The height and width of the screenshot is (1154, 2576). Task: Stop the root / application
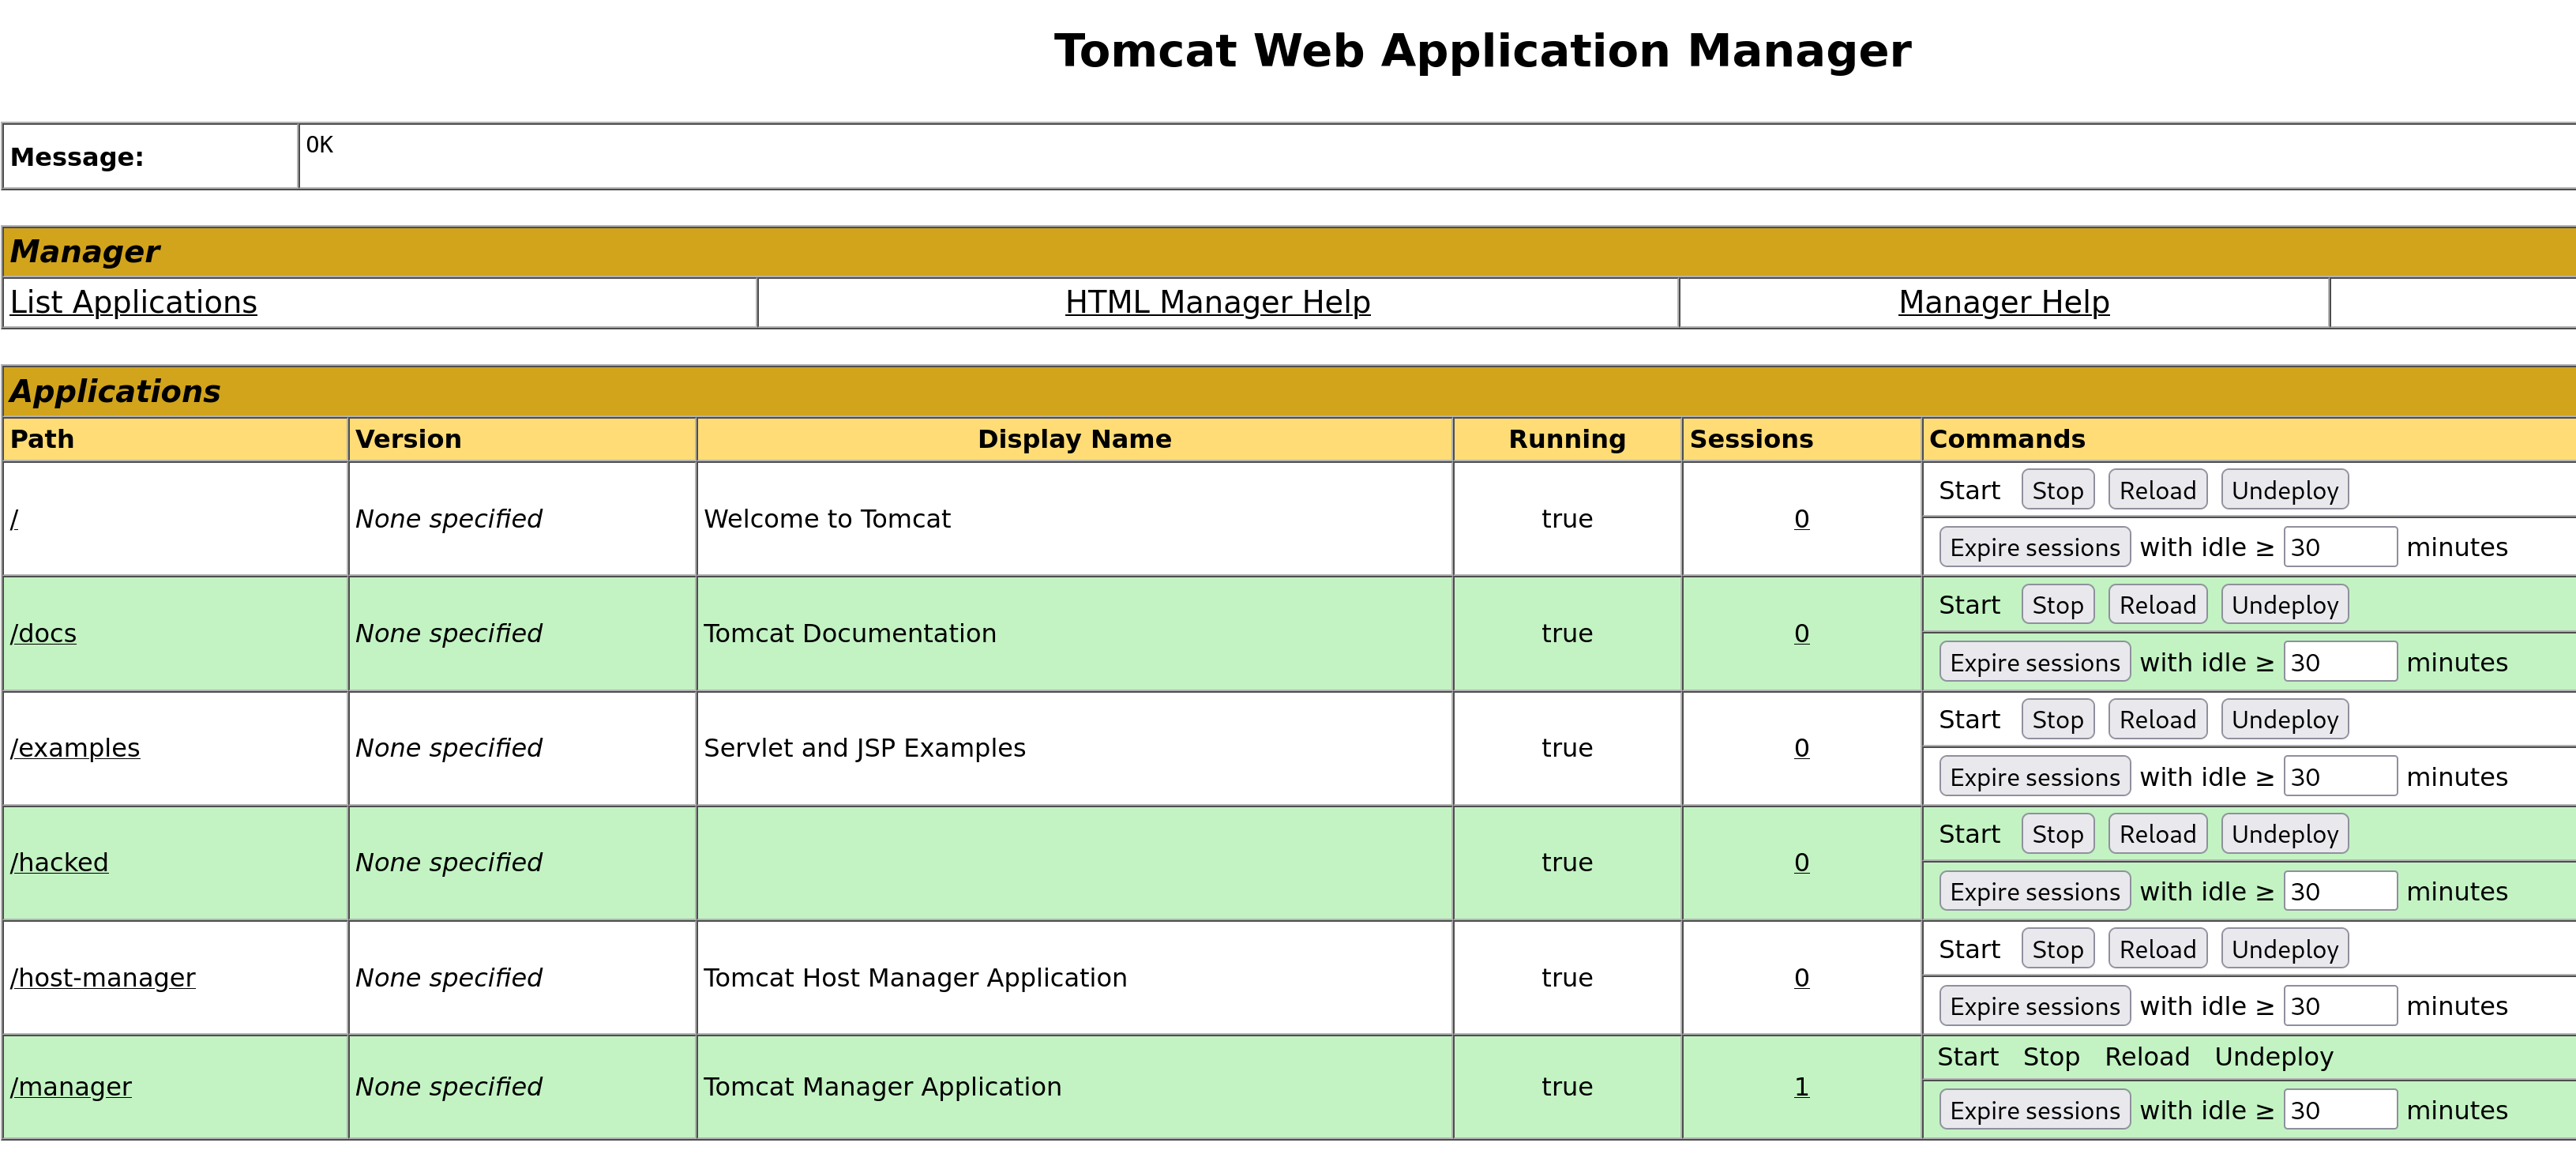pos(2057,490)
